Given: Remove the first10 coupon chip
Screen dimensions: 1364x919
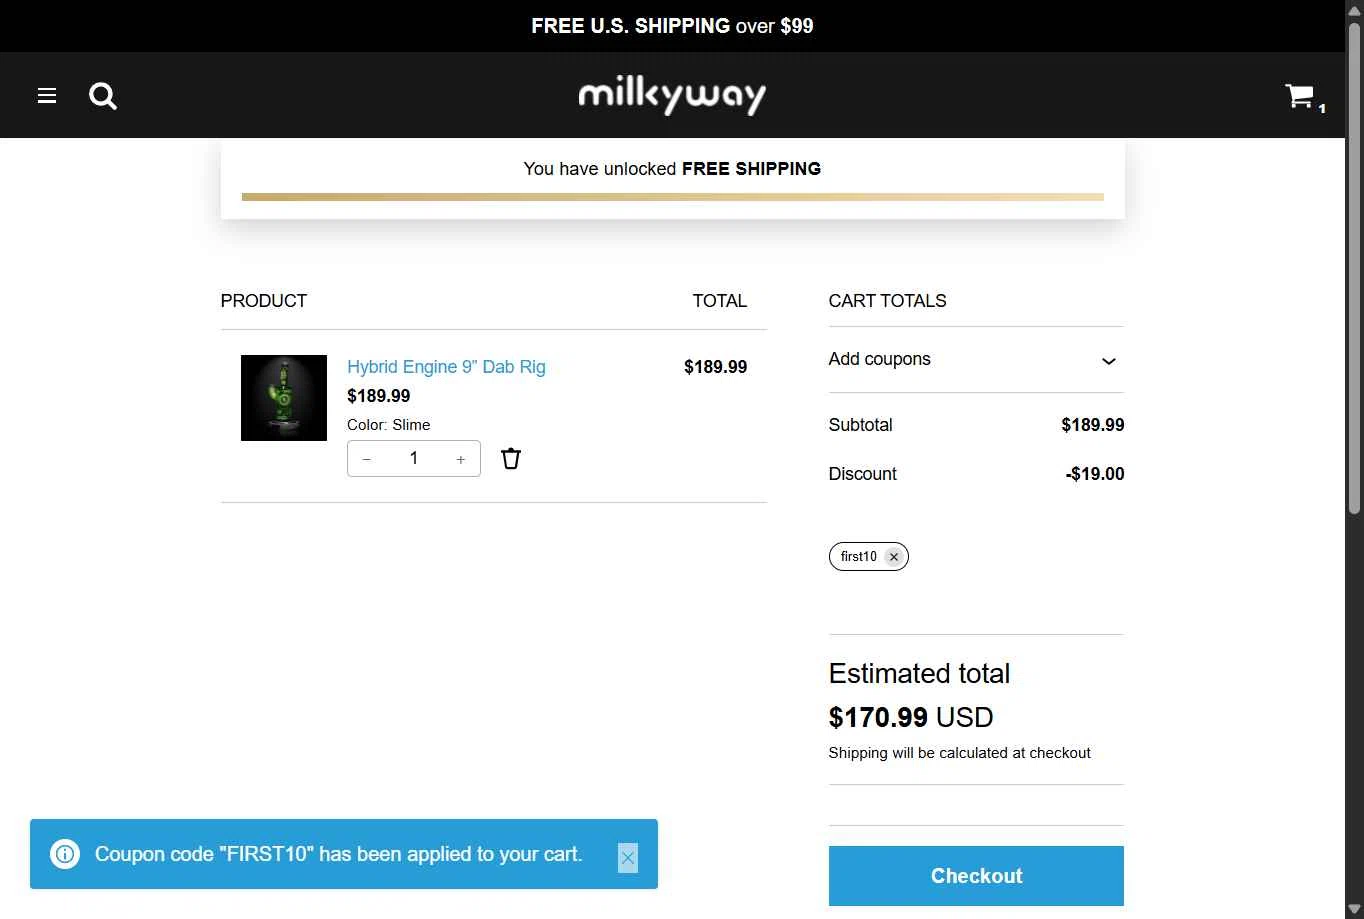Looking at the screenshot, I should [x=894, y=557].
